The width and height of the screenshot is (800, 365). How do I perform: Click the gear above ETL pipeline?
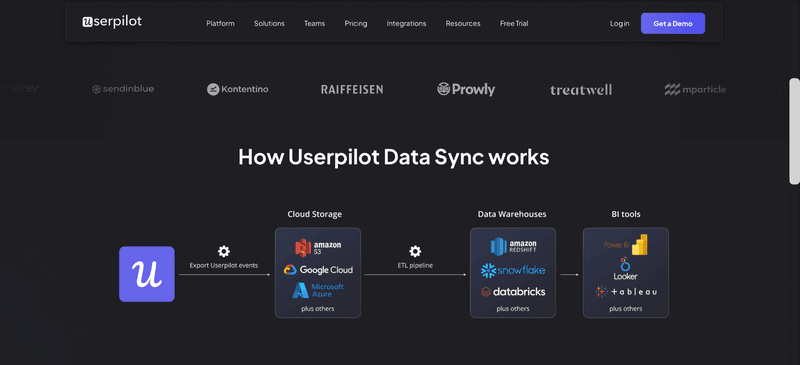tap(415, 251)
